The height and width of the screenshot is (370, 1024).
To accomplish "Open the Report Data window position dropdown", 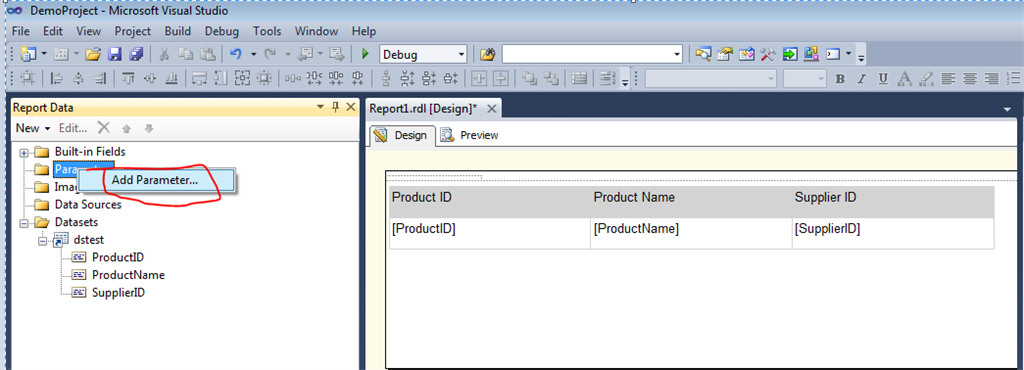I will tap(320, 107).
